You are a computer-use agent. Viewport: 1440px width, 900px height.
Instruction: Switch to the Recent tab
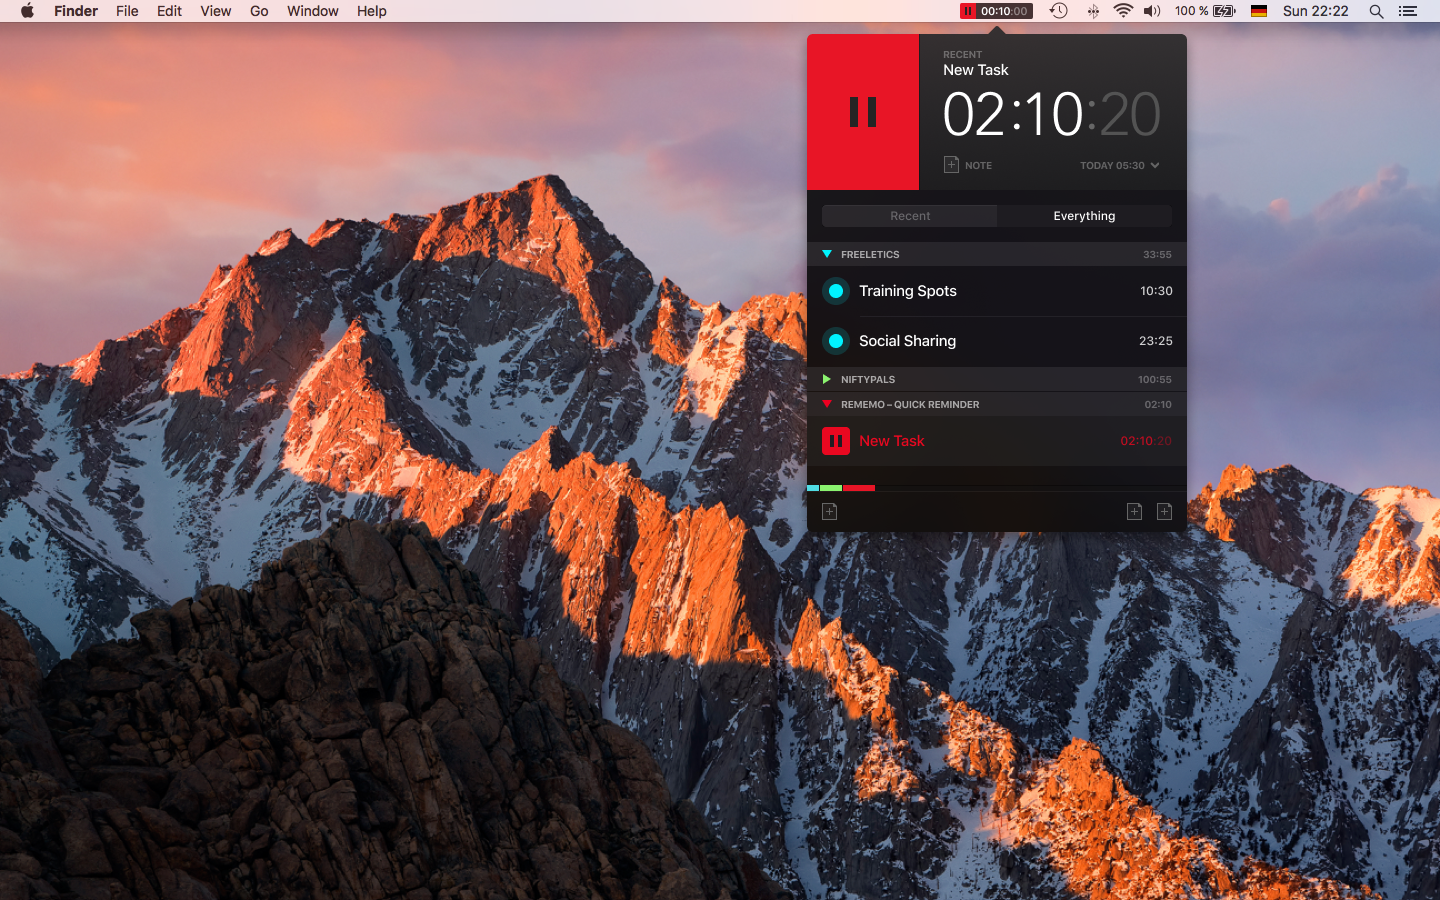(910, 216)
